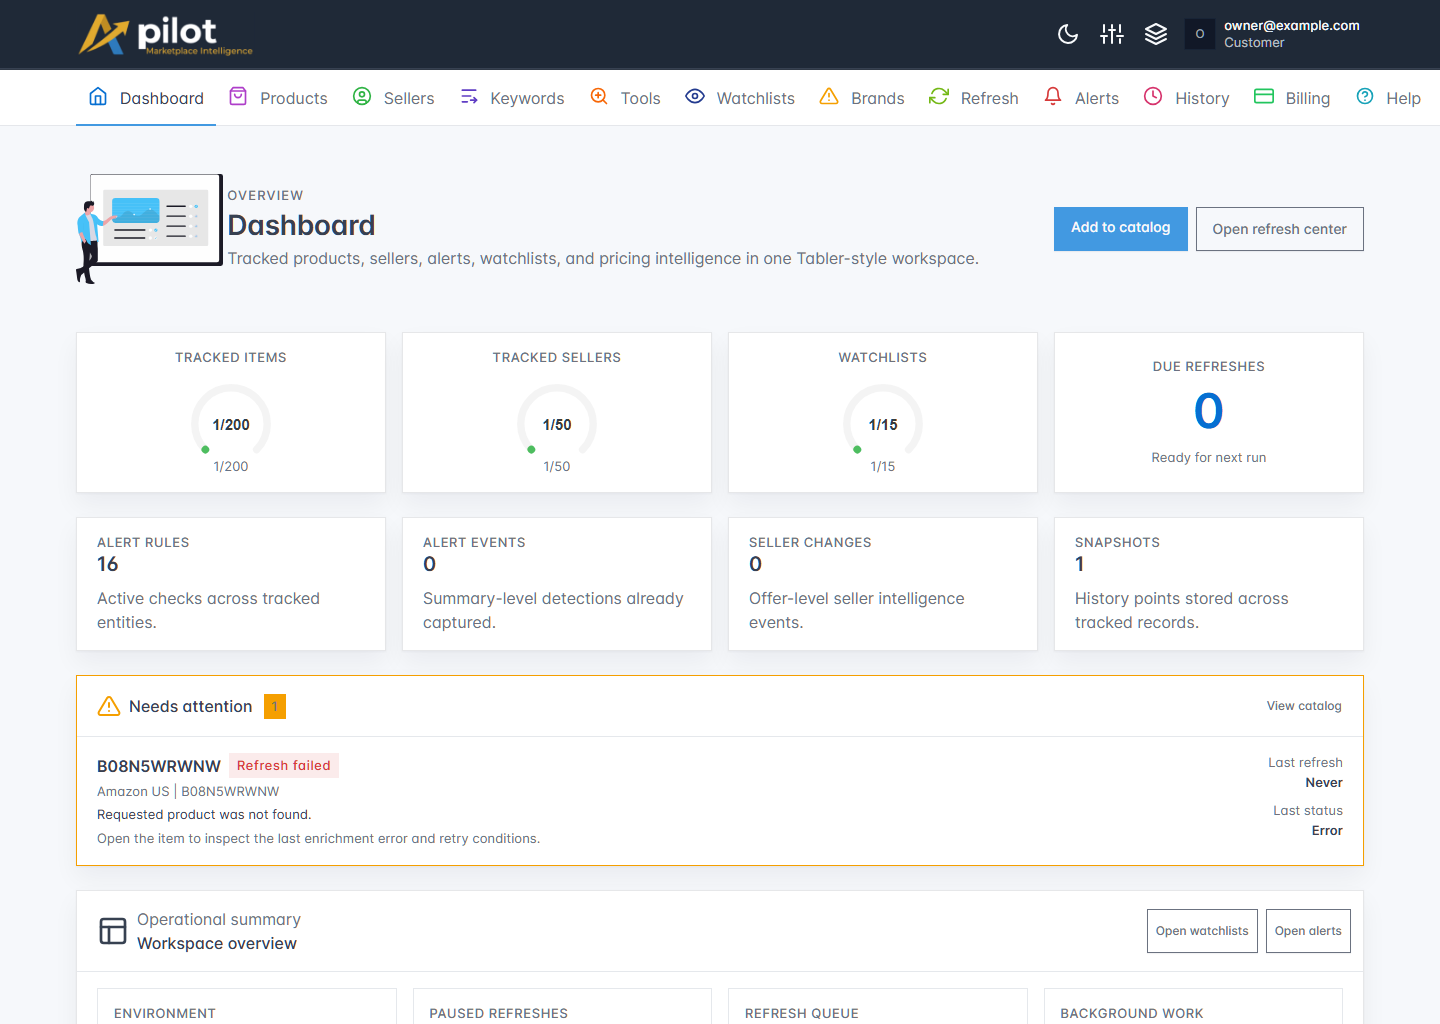The height and width of the screenshot is (1024, 1440).
Task: View the History tab label
Action: (x=1202, y=98)
